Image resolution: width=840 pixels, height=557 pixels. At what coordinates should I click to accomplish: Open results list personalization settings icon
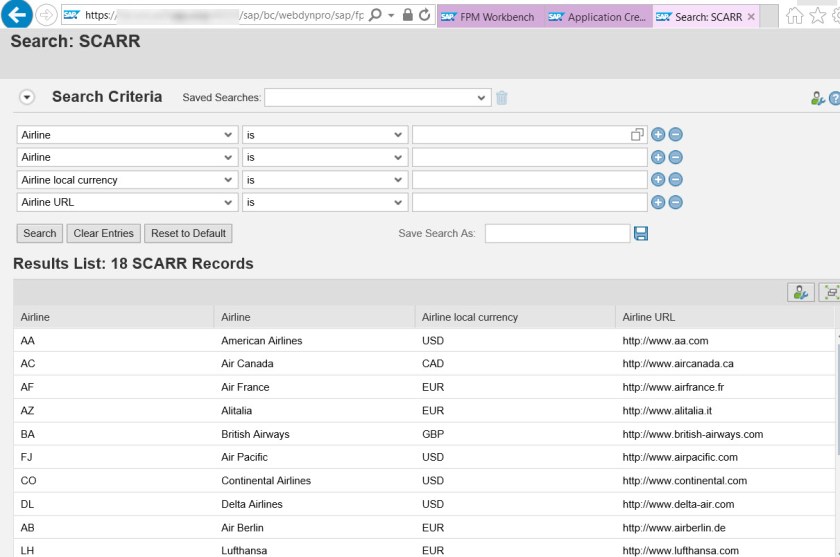coord(800,292)
